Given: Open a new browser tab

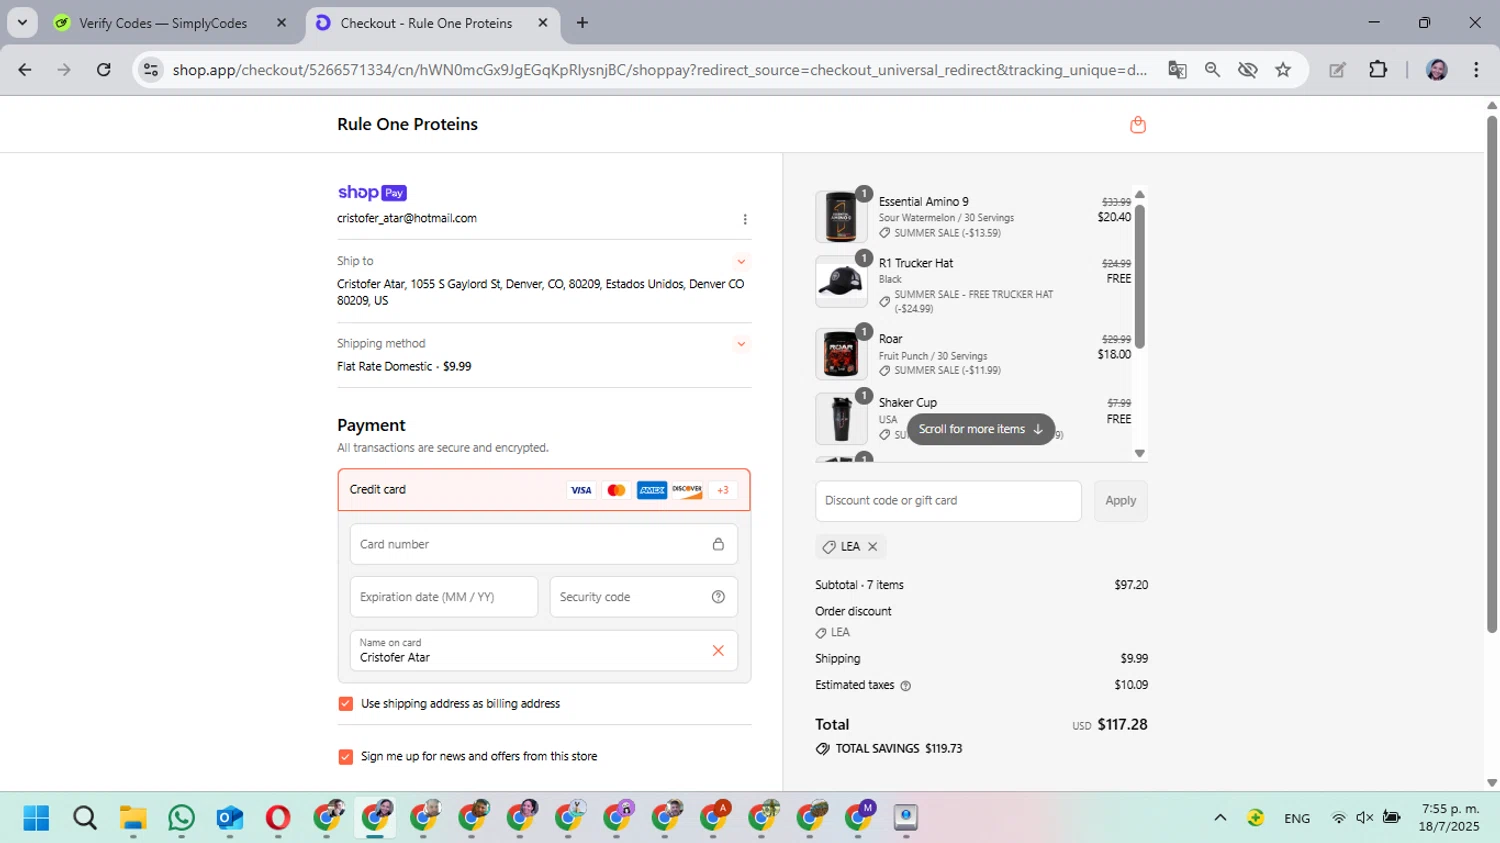Looking at the screenshot, I should pos(582,23).
